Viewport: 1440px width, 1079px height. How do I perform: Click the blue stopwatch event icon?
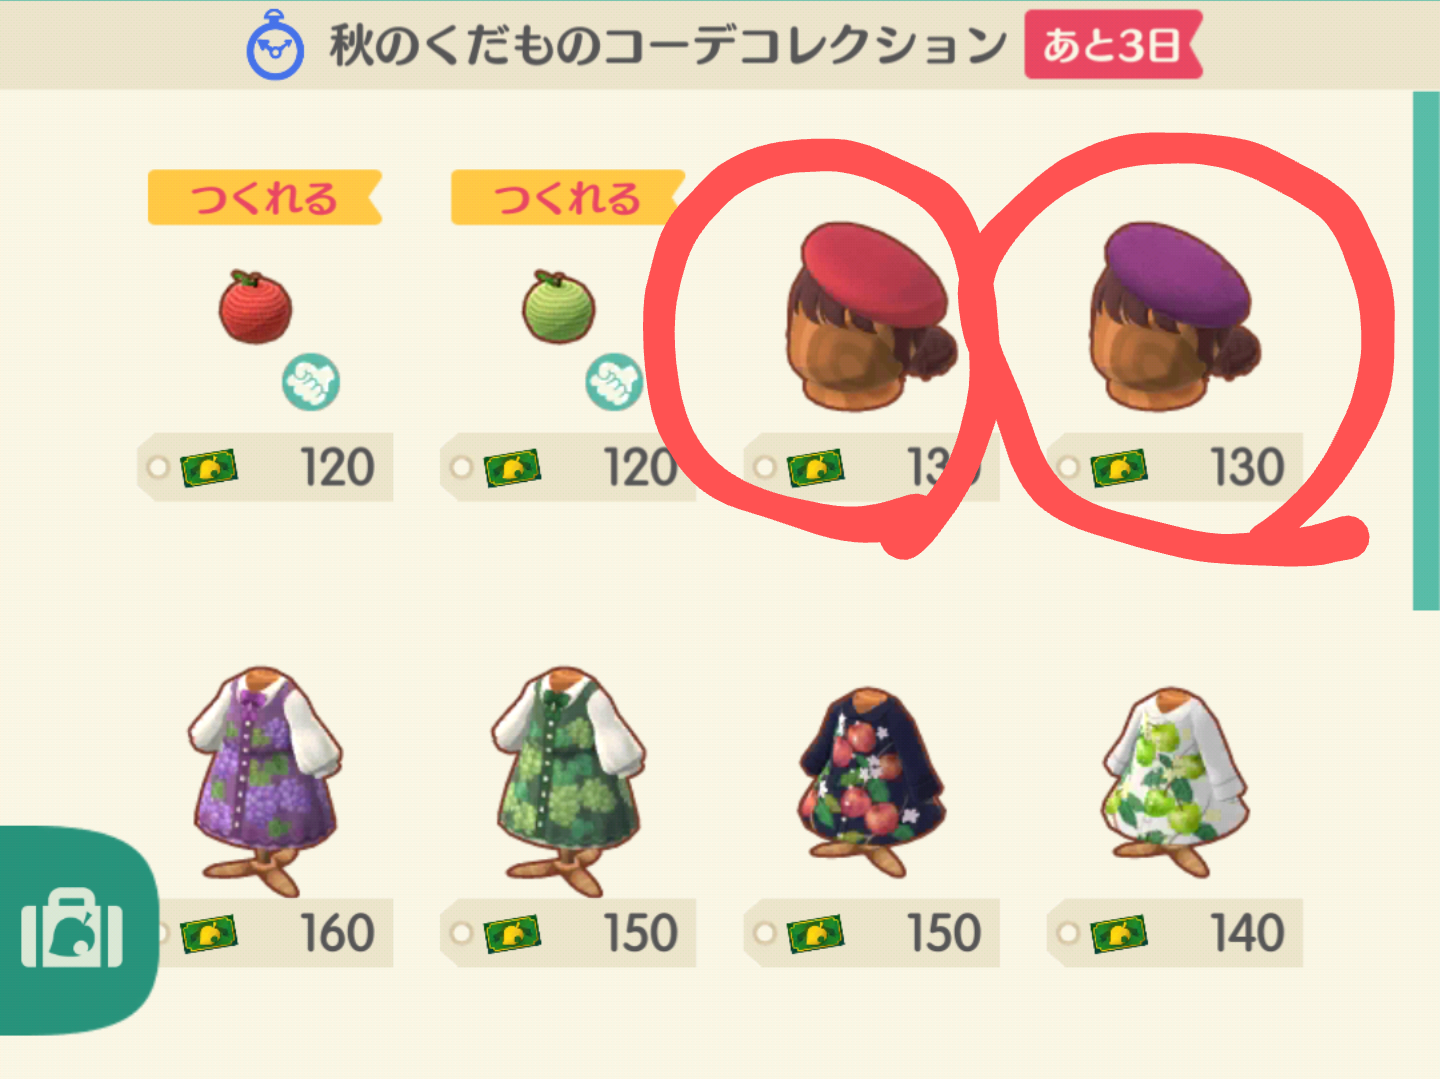[275, 45]
